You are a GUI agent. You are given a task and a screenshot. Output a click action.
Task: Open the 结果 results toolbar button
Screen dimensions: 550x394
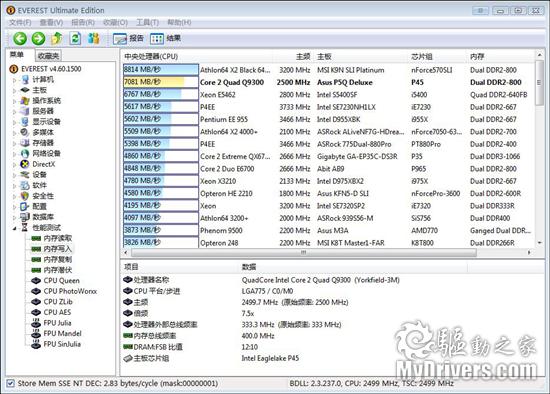pos(165,38)
